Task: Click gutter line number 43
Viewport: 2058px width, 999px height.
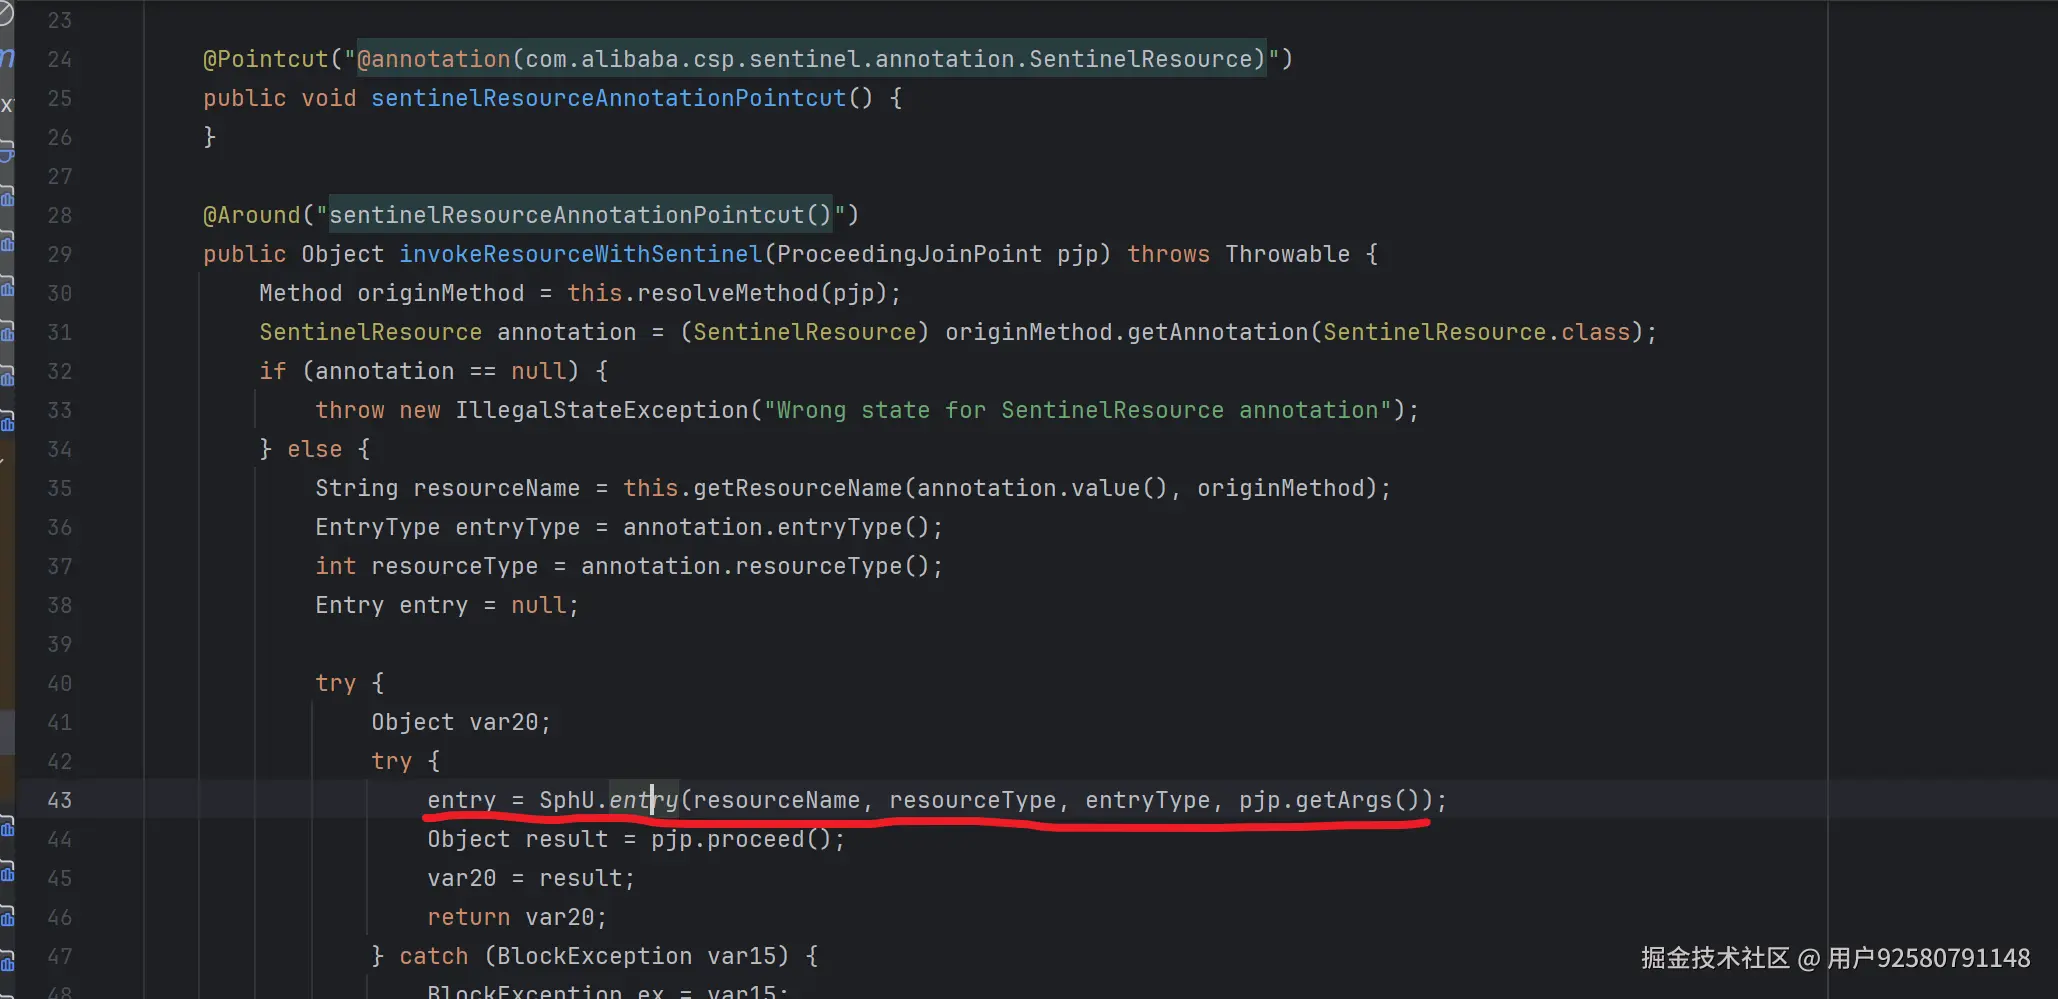Action: coord(60,800)
